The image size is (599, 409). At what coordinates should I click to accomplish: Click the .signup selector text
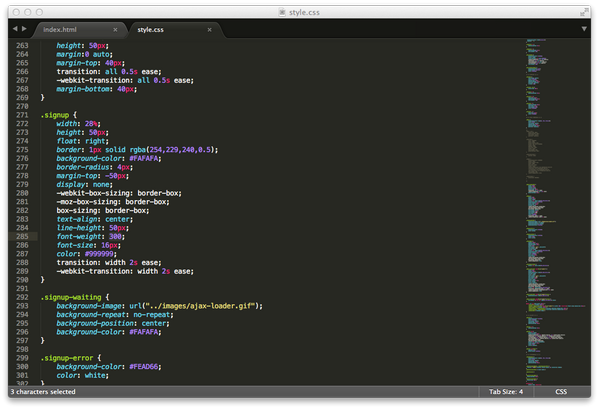55,115
